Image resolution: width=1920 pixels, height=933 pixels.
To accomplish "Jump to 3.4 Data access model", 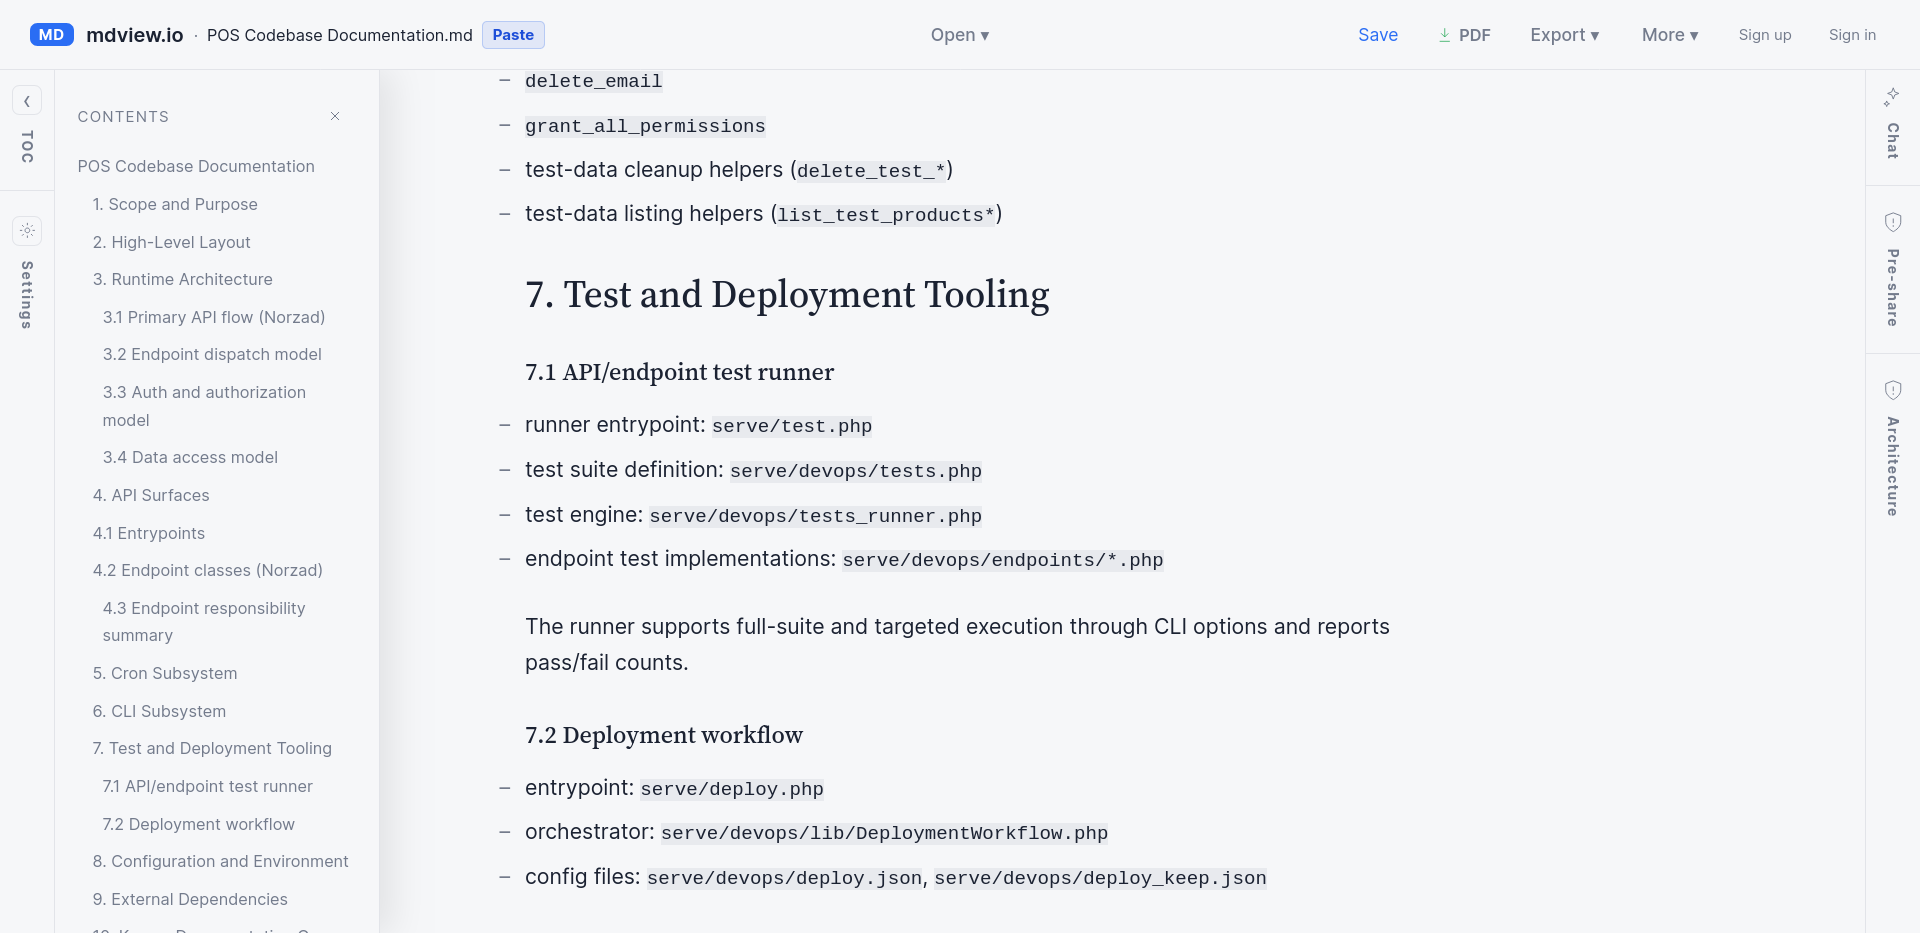I will click(190, 457).
